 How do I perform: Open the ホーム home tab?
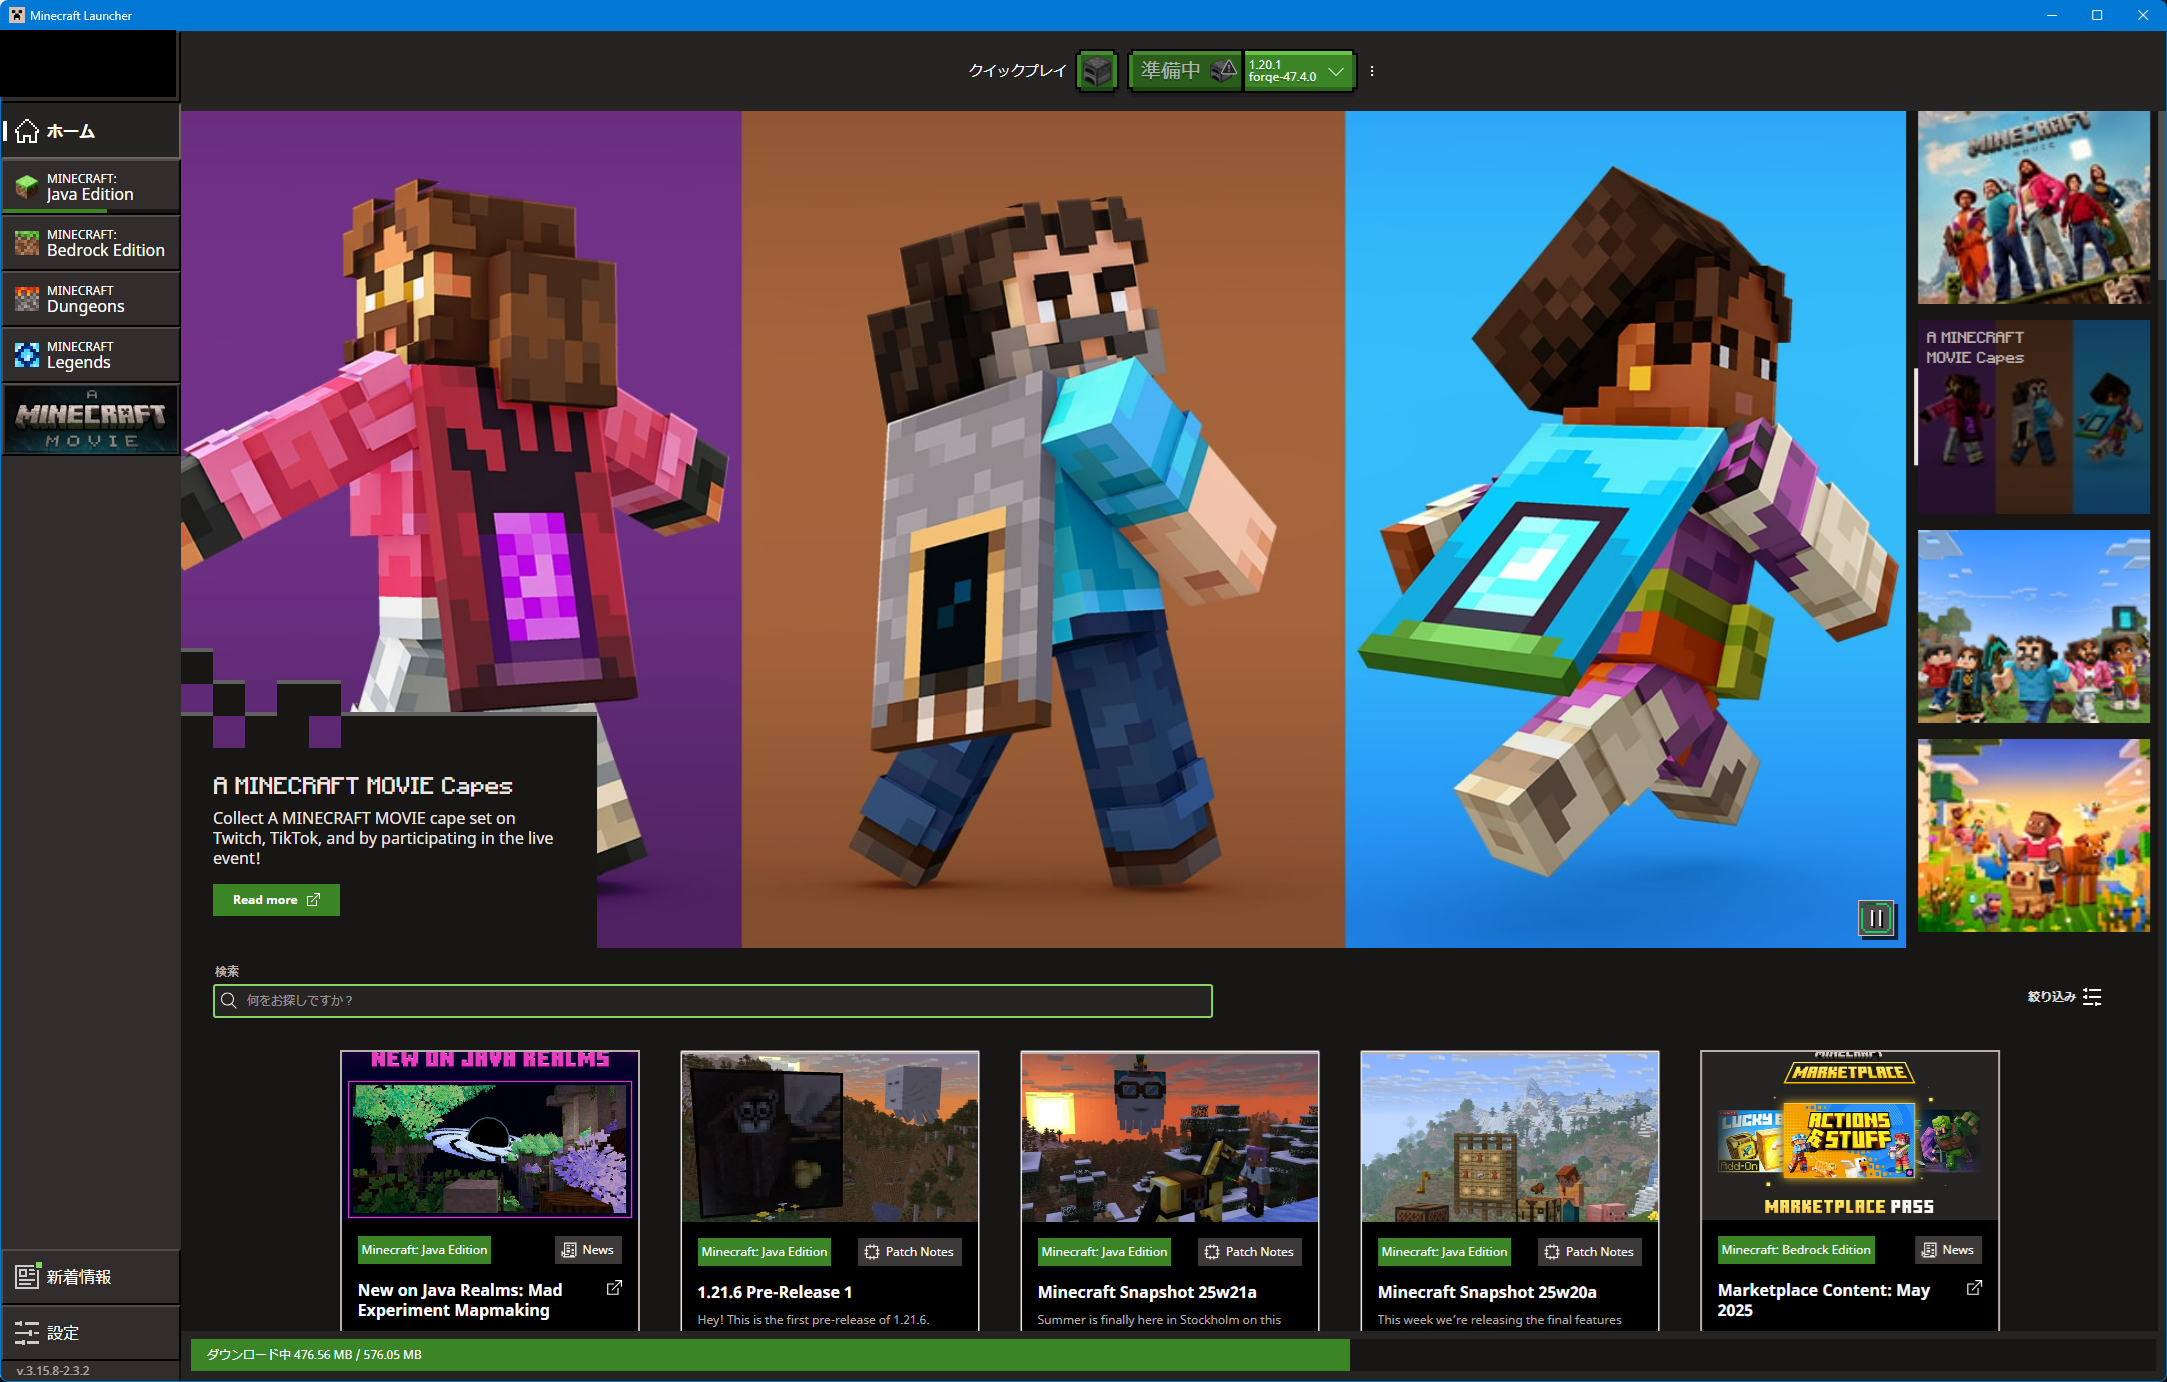pos(91,131)
